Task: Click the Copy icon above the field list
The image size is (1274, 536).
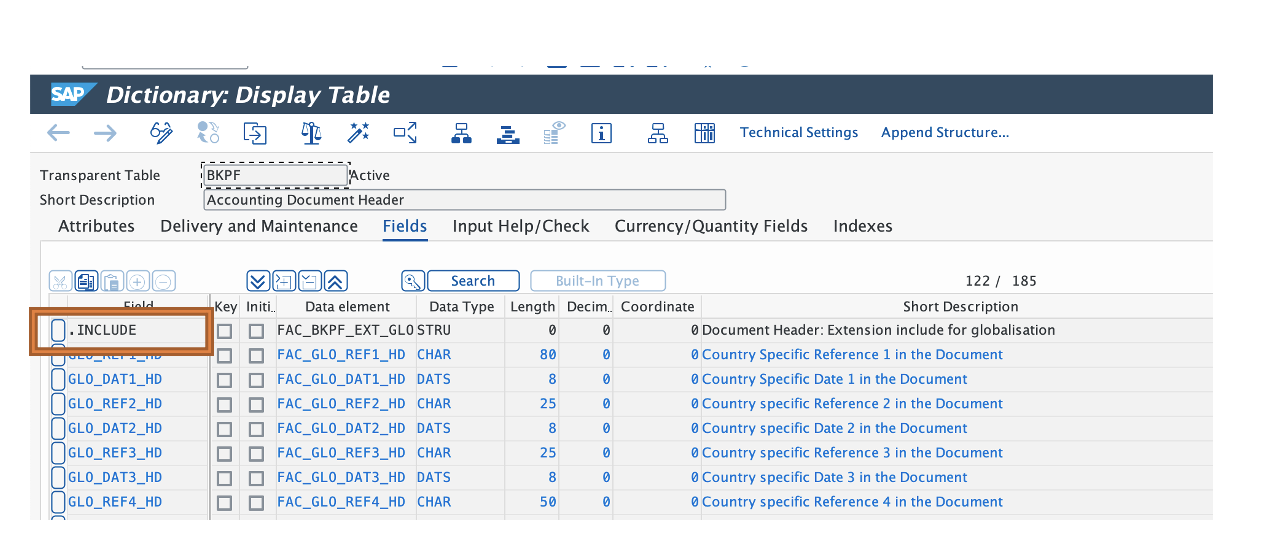Action: [x=85, y=281]
